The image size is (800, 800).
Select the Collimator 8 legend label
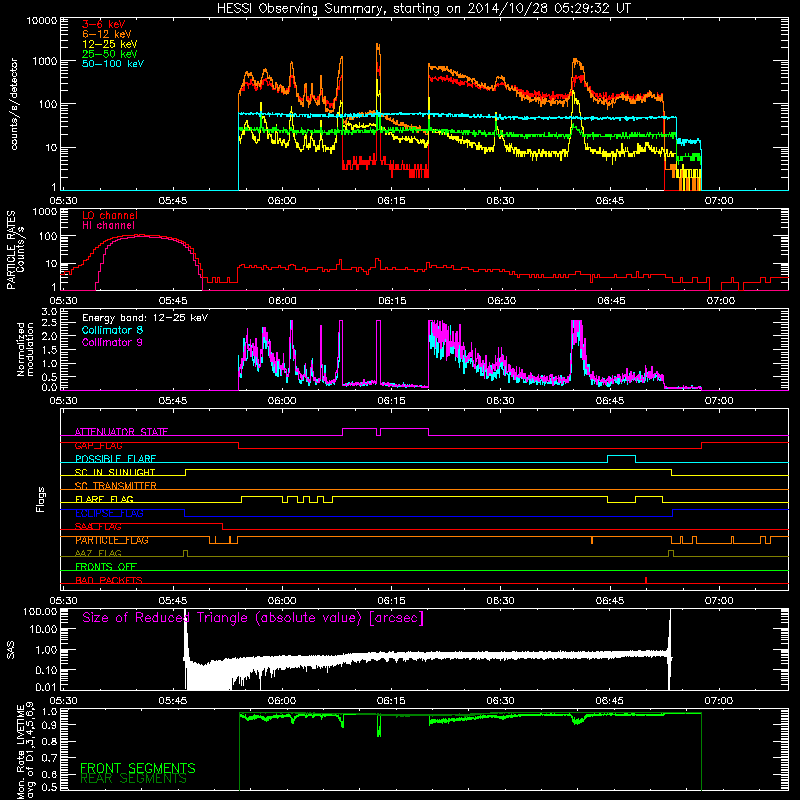[x=112, y=330]
